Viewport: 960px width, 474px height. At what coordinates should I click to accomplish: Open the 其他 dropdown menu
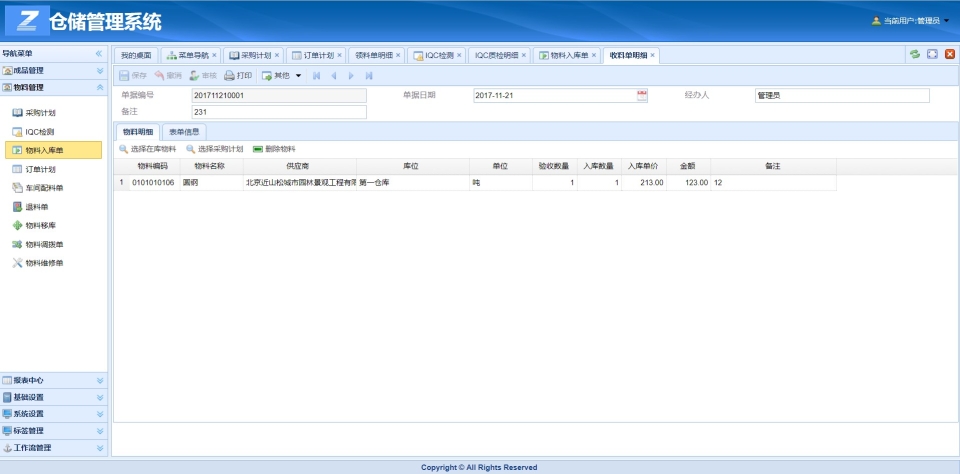tap(282, 75)
